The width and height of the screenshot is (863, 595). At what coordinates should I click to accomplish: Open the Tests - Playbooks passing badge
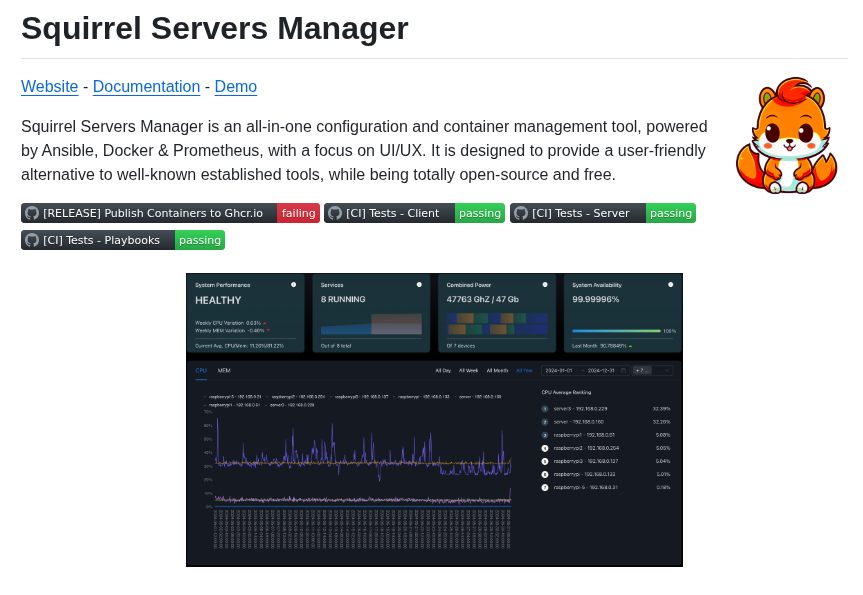pyautogui.click(x=123, y=240)
